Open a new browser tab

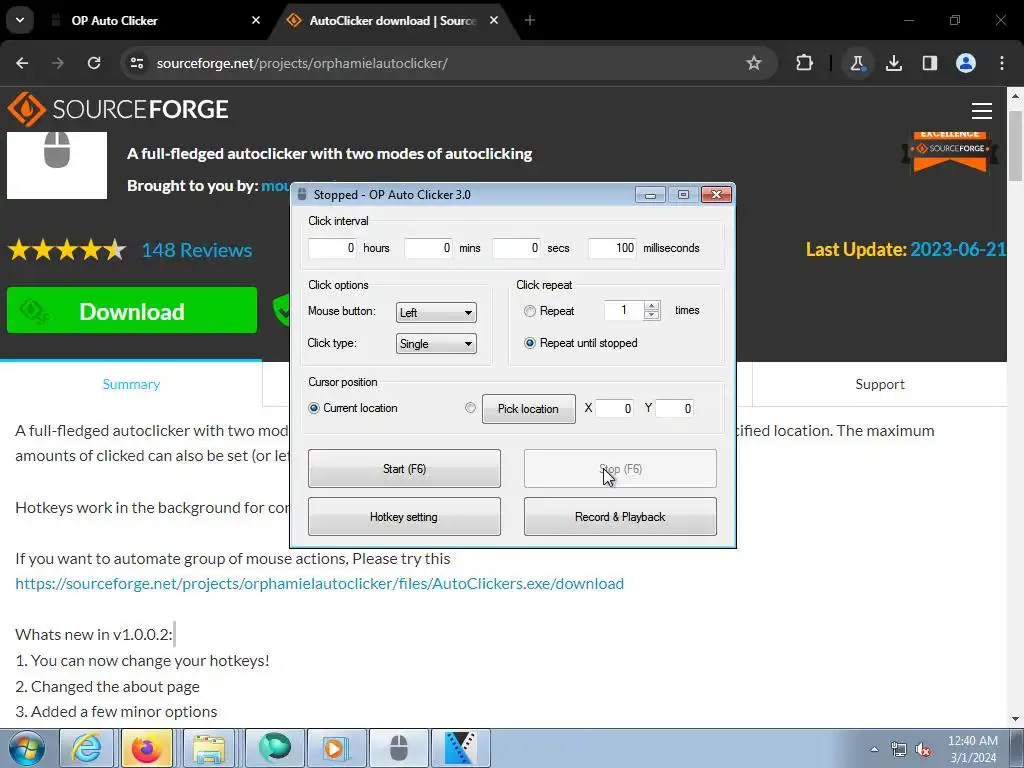click(x=530, y=20)
